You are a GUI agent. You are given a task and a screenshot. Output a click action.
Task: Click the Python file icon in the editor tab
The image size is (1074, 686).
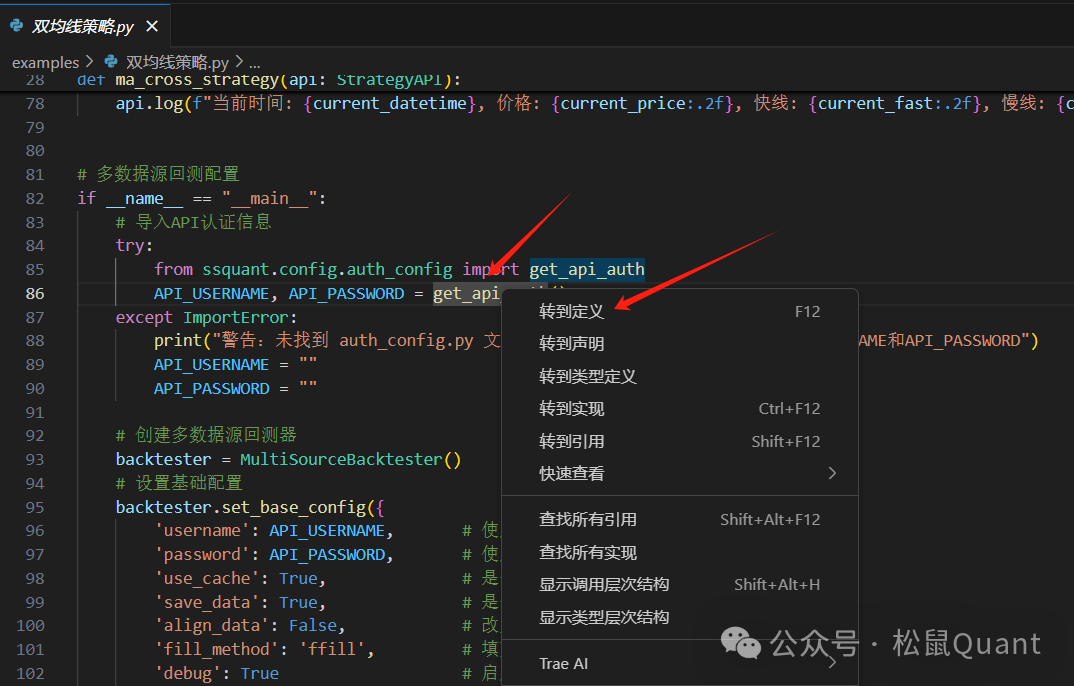pyautogui.click(x=17, y=27)
